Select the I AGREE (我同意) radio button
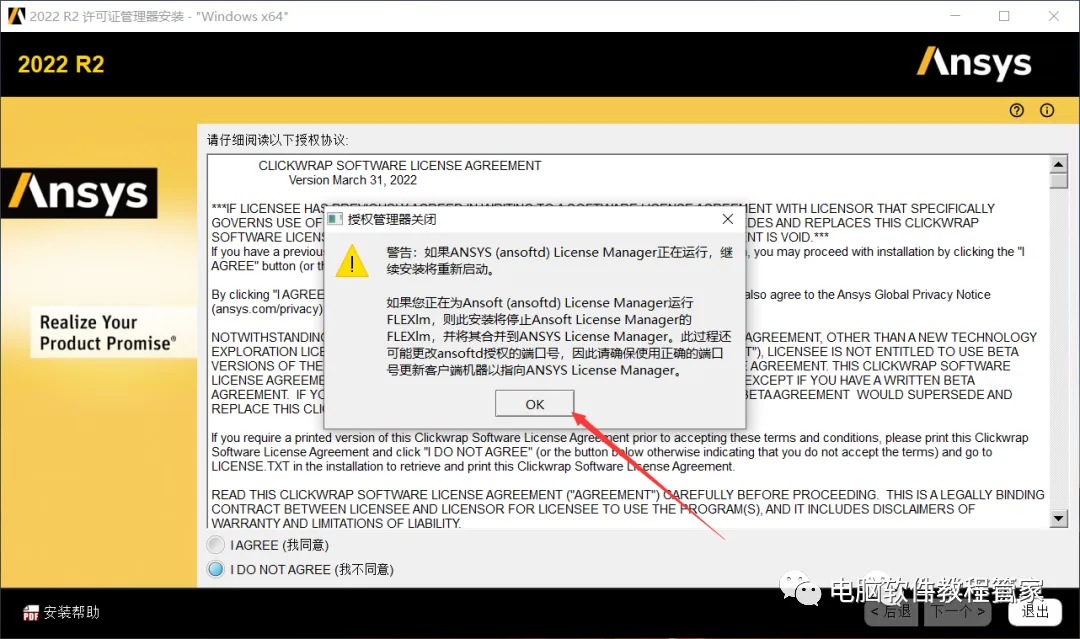The height and width of the screenshot is (639, 1080). pyautogui.click(x=216, y=545)
